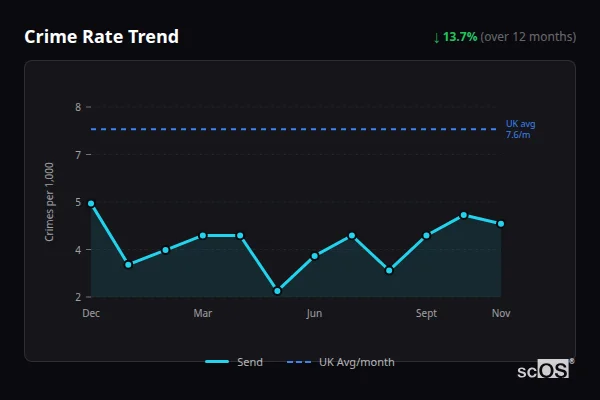Click the '(over 12 months)' text

528,37
